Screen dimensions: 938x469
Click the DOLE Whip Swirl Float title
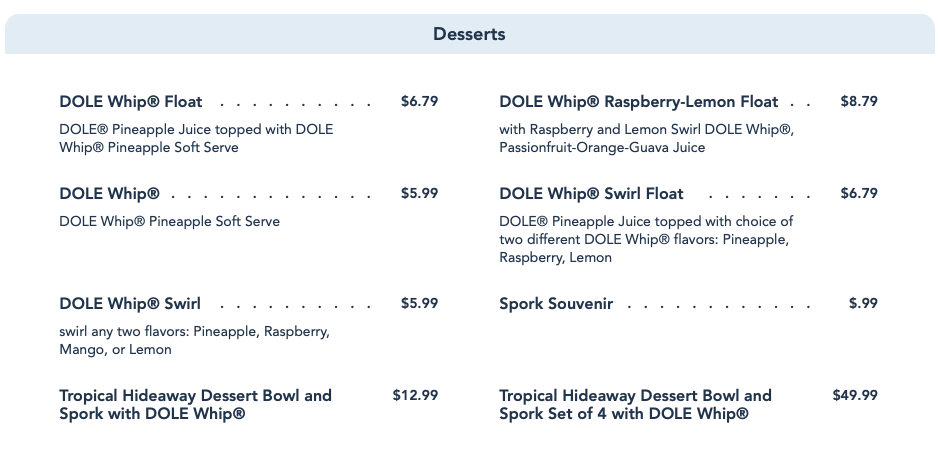coord(591,193)
